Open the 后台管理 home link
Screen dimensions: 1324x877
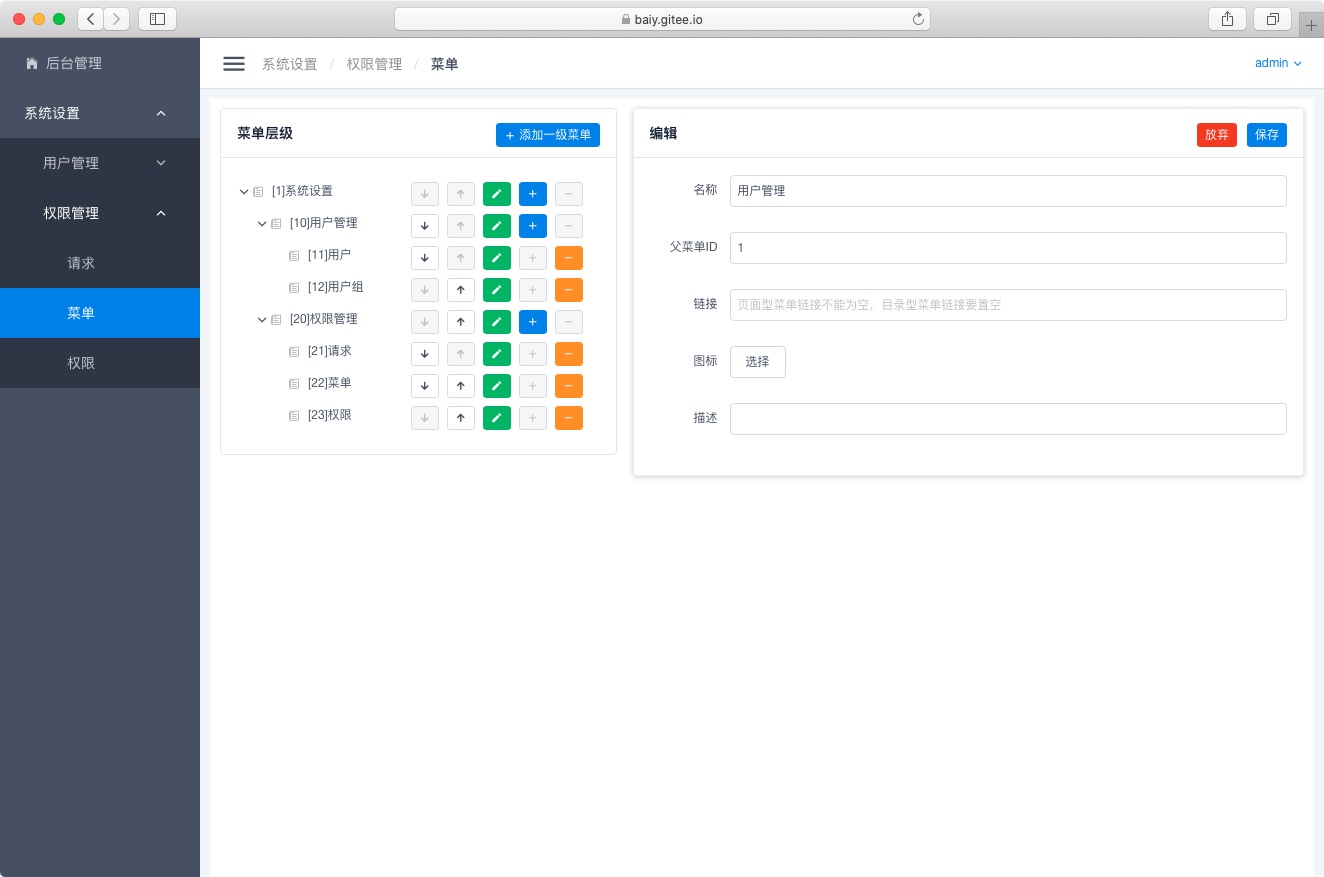(x=63, y=63)
